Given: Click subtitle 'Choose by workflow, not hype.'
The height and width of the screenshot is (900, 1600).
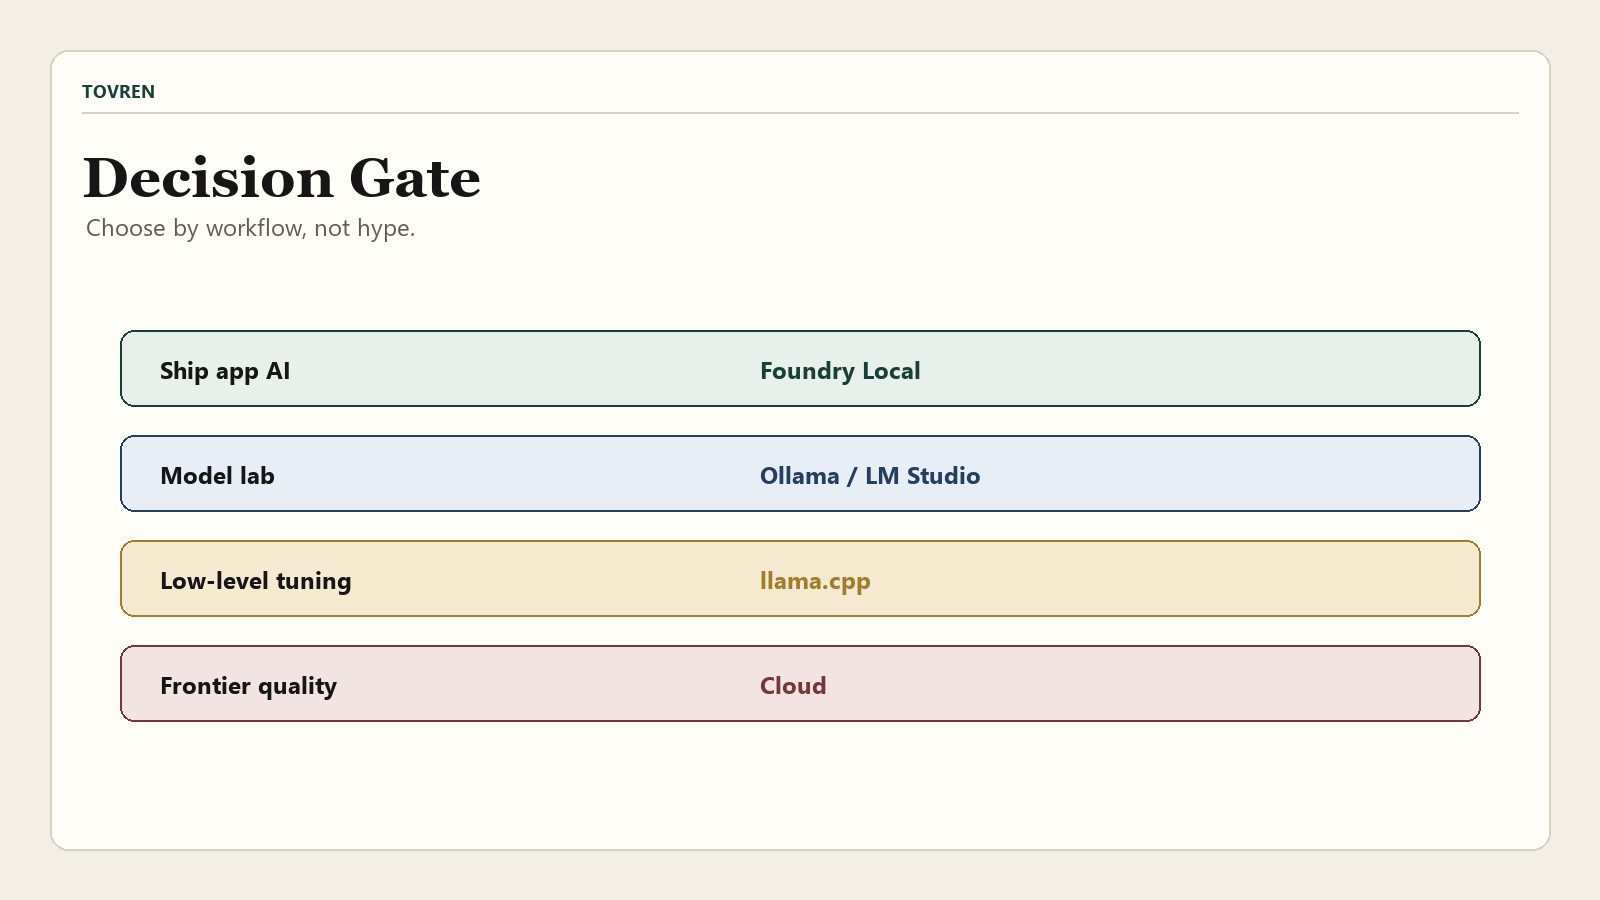Looking at the screenshot, I should [250, 228].
